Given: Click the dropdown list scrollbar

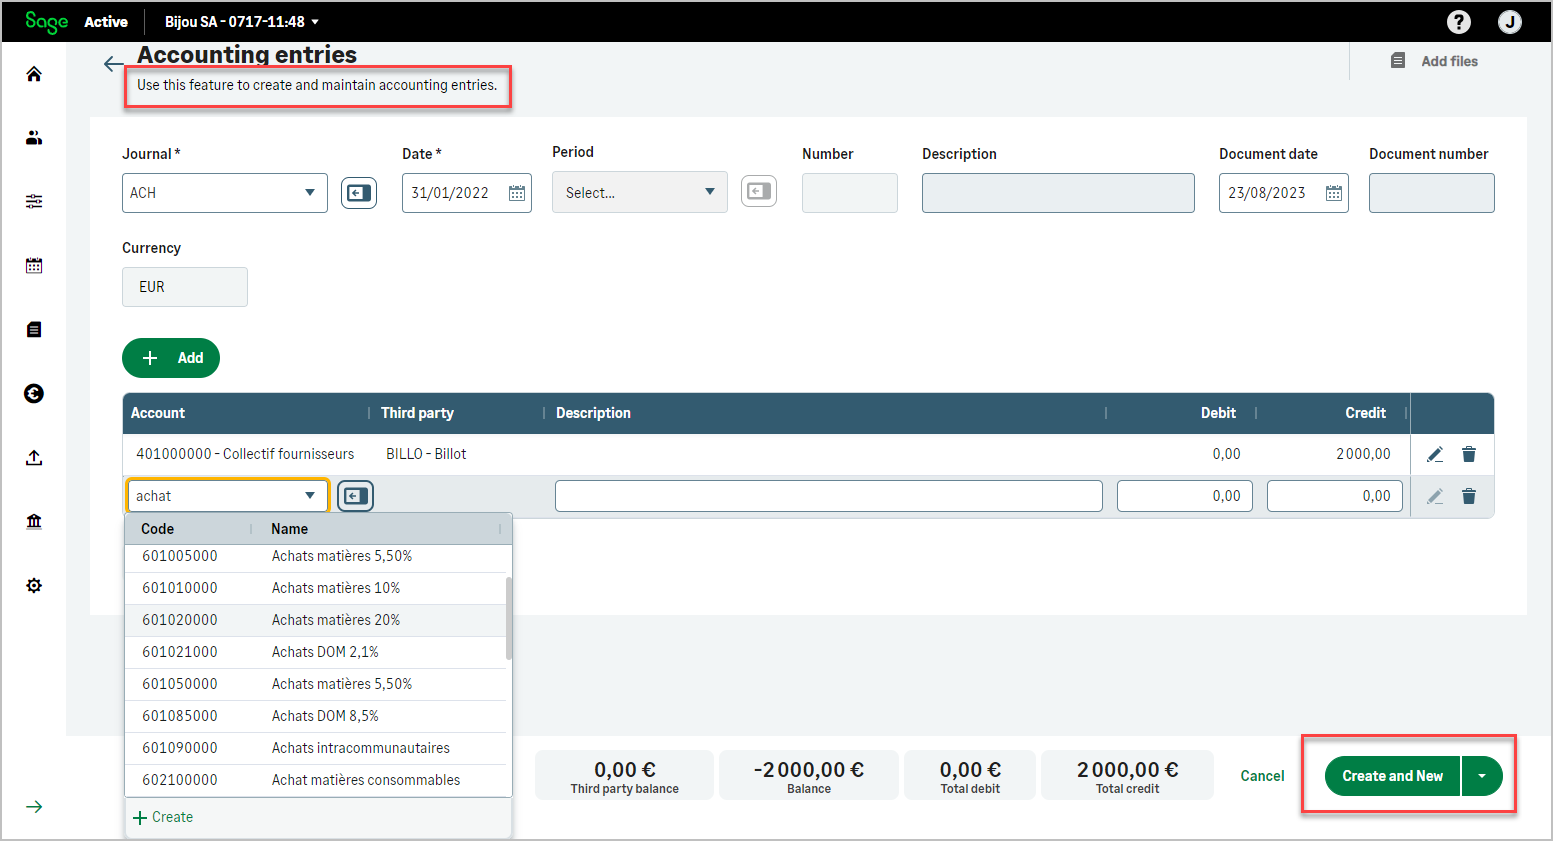Looking at the screenshot, I should coord(509,618).
